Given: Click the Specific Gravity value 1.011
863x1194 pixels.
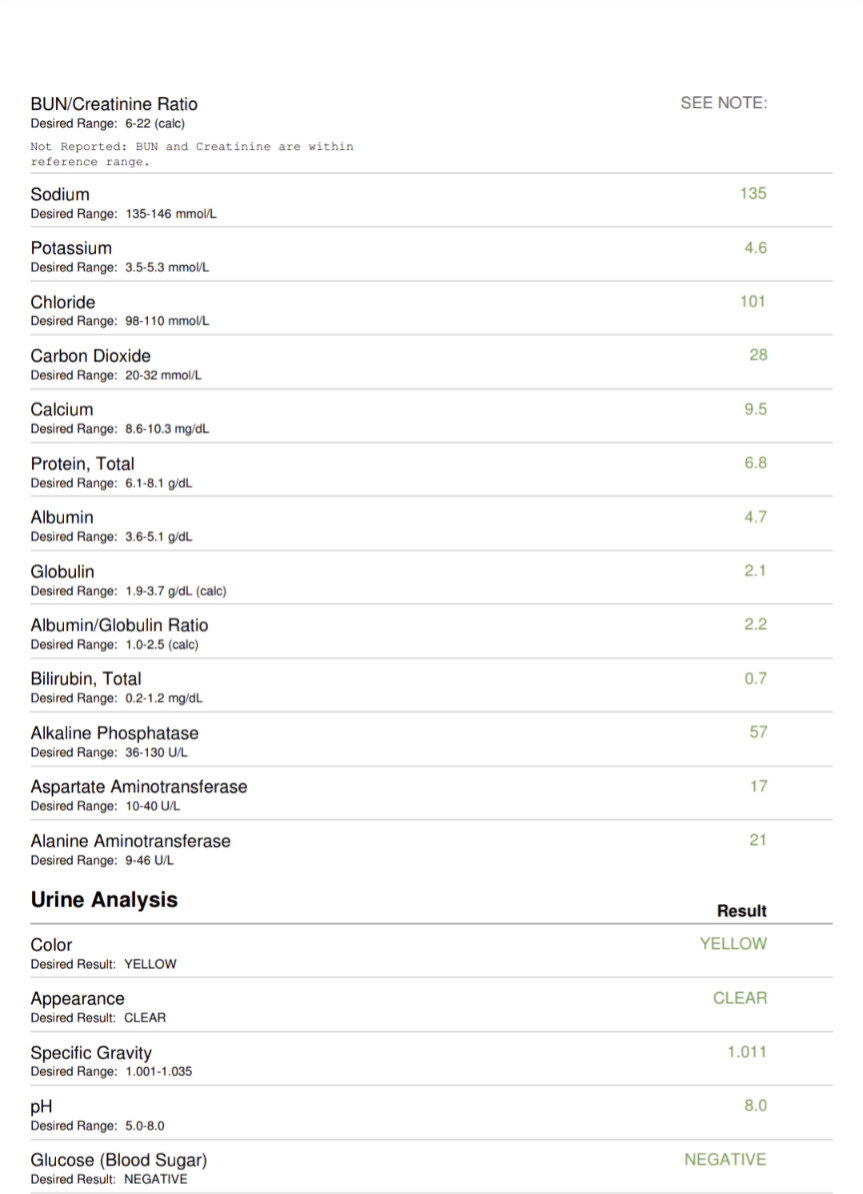Looking at the screenshot, I should (747, 1051).
